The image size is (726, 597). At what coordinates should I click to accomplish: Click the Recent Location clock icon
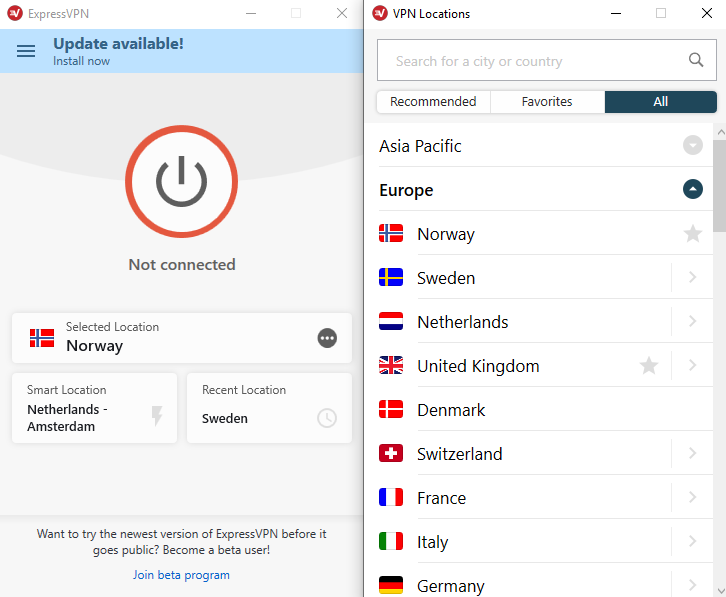click(327, 418)
